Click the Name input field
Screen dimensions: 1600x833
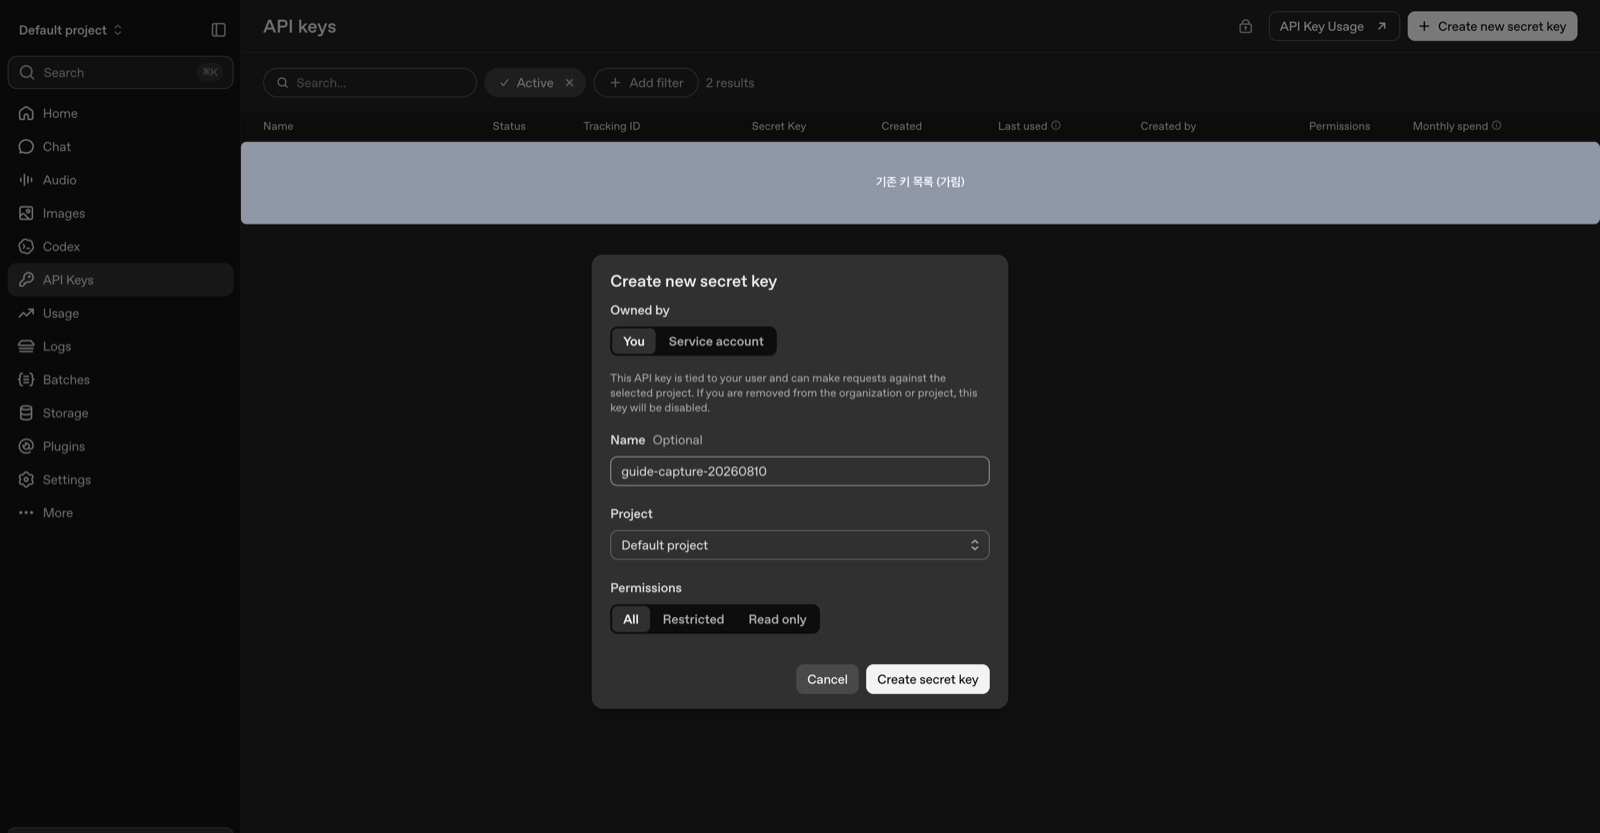coord(800,471)
